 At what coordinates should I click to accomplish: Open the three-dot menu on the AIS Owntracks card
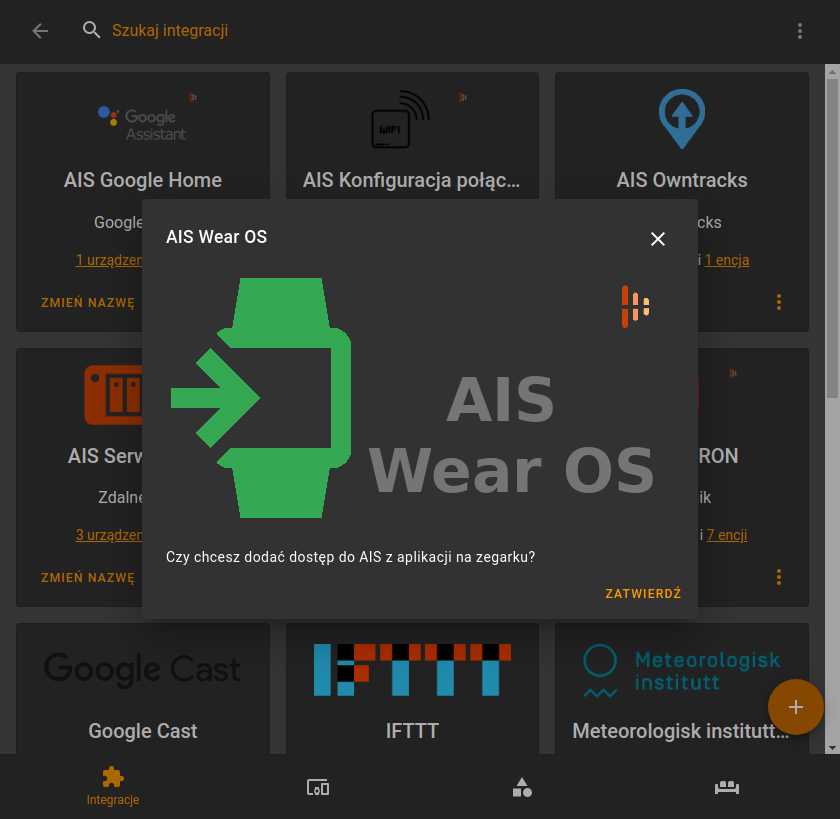pyautogui.click(x=778, y=302)
